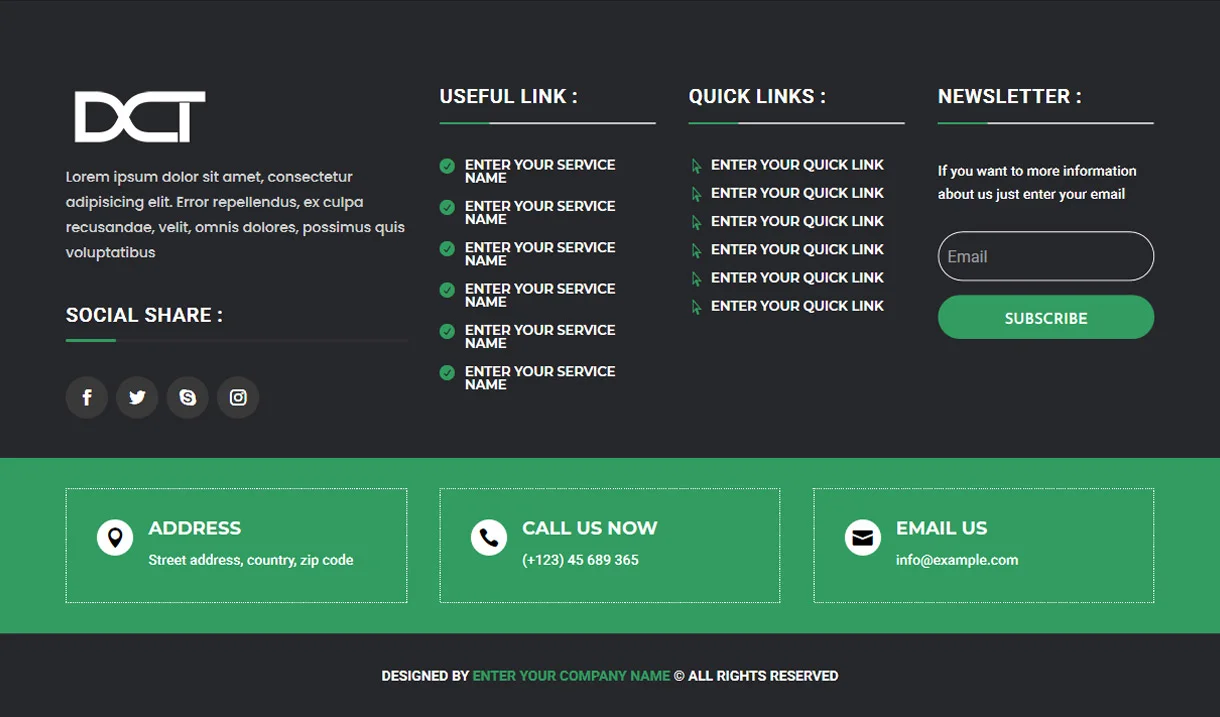The height and width of the screenshot is (717, 1220).
Task: Click the phone icon in Call Us Now card
Action: click(488, 537)
